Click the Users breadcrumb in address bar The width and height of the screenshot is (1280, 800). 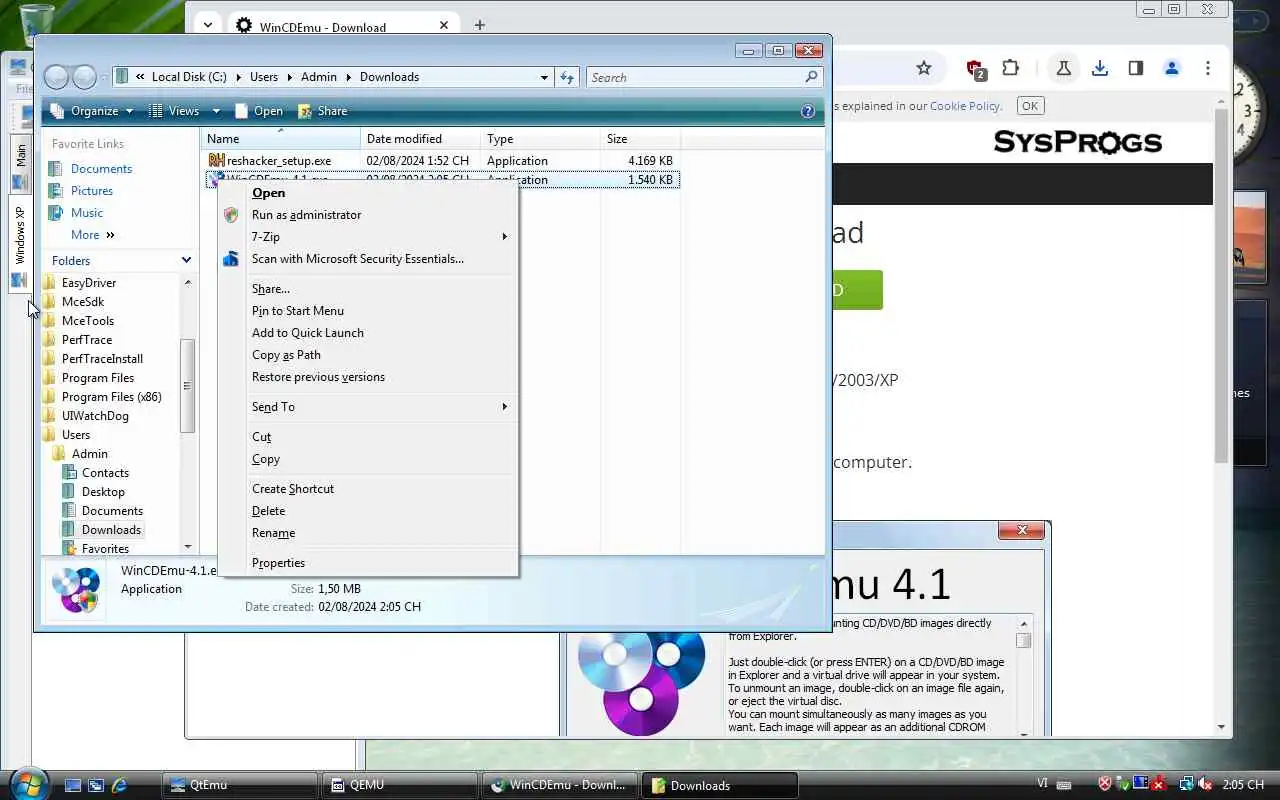(264, 77)
